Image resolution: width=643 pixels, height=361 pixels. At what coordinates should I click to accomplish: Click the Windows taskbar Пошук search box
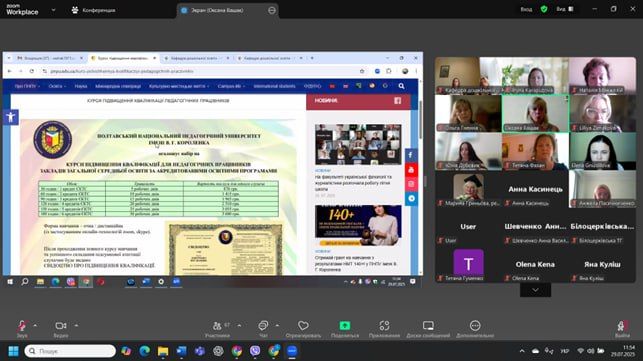(x=70, y=351)
